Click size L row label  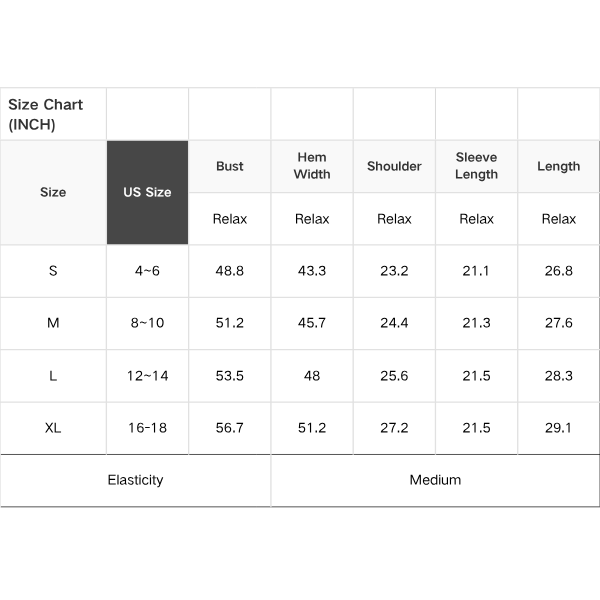tap(53, 376)
